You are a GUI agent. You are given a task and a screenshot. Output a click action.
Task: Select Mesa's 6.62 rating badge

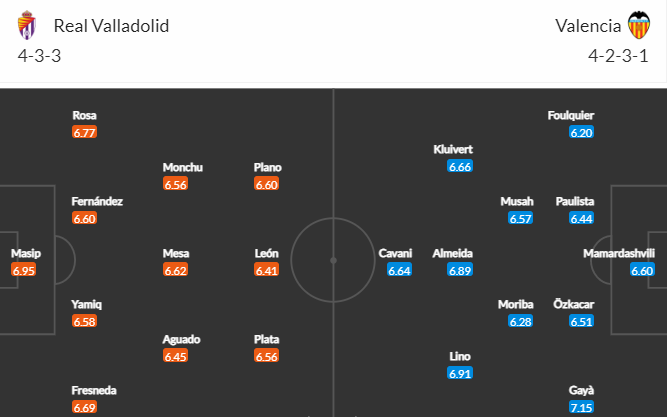click(x=175, y=270)
